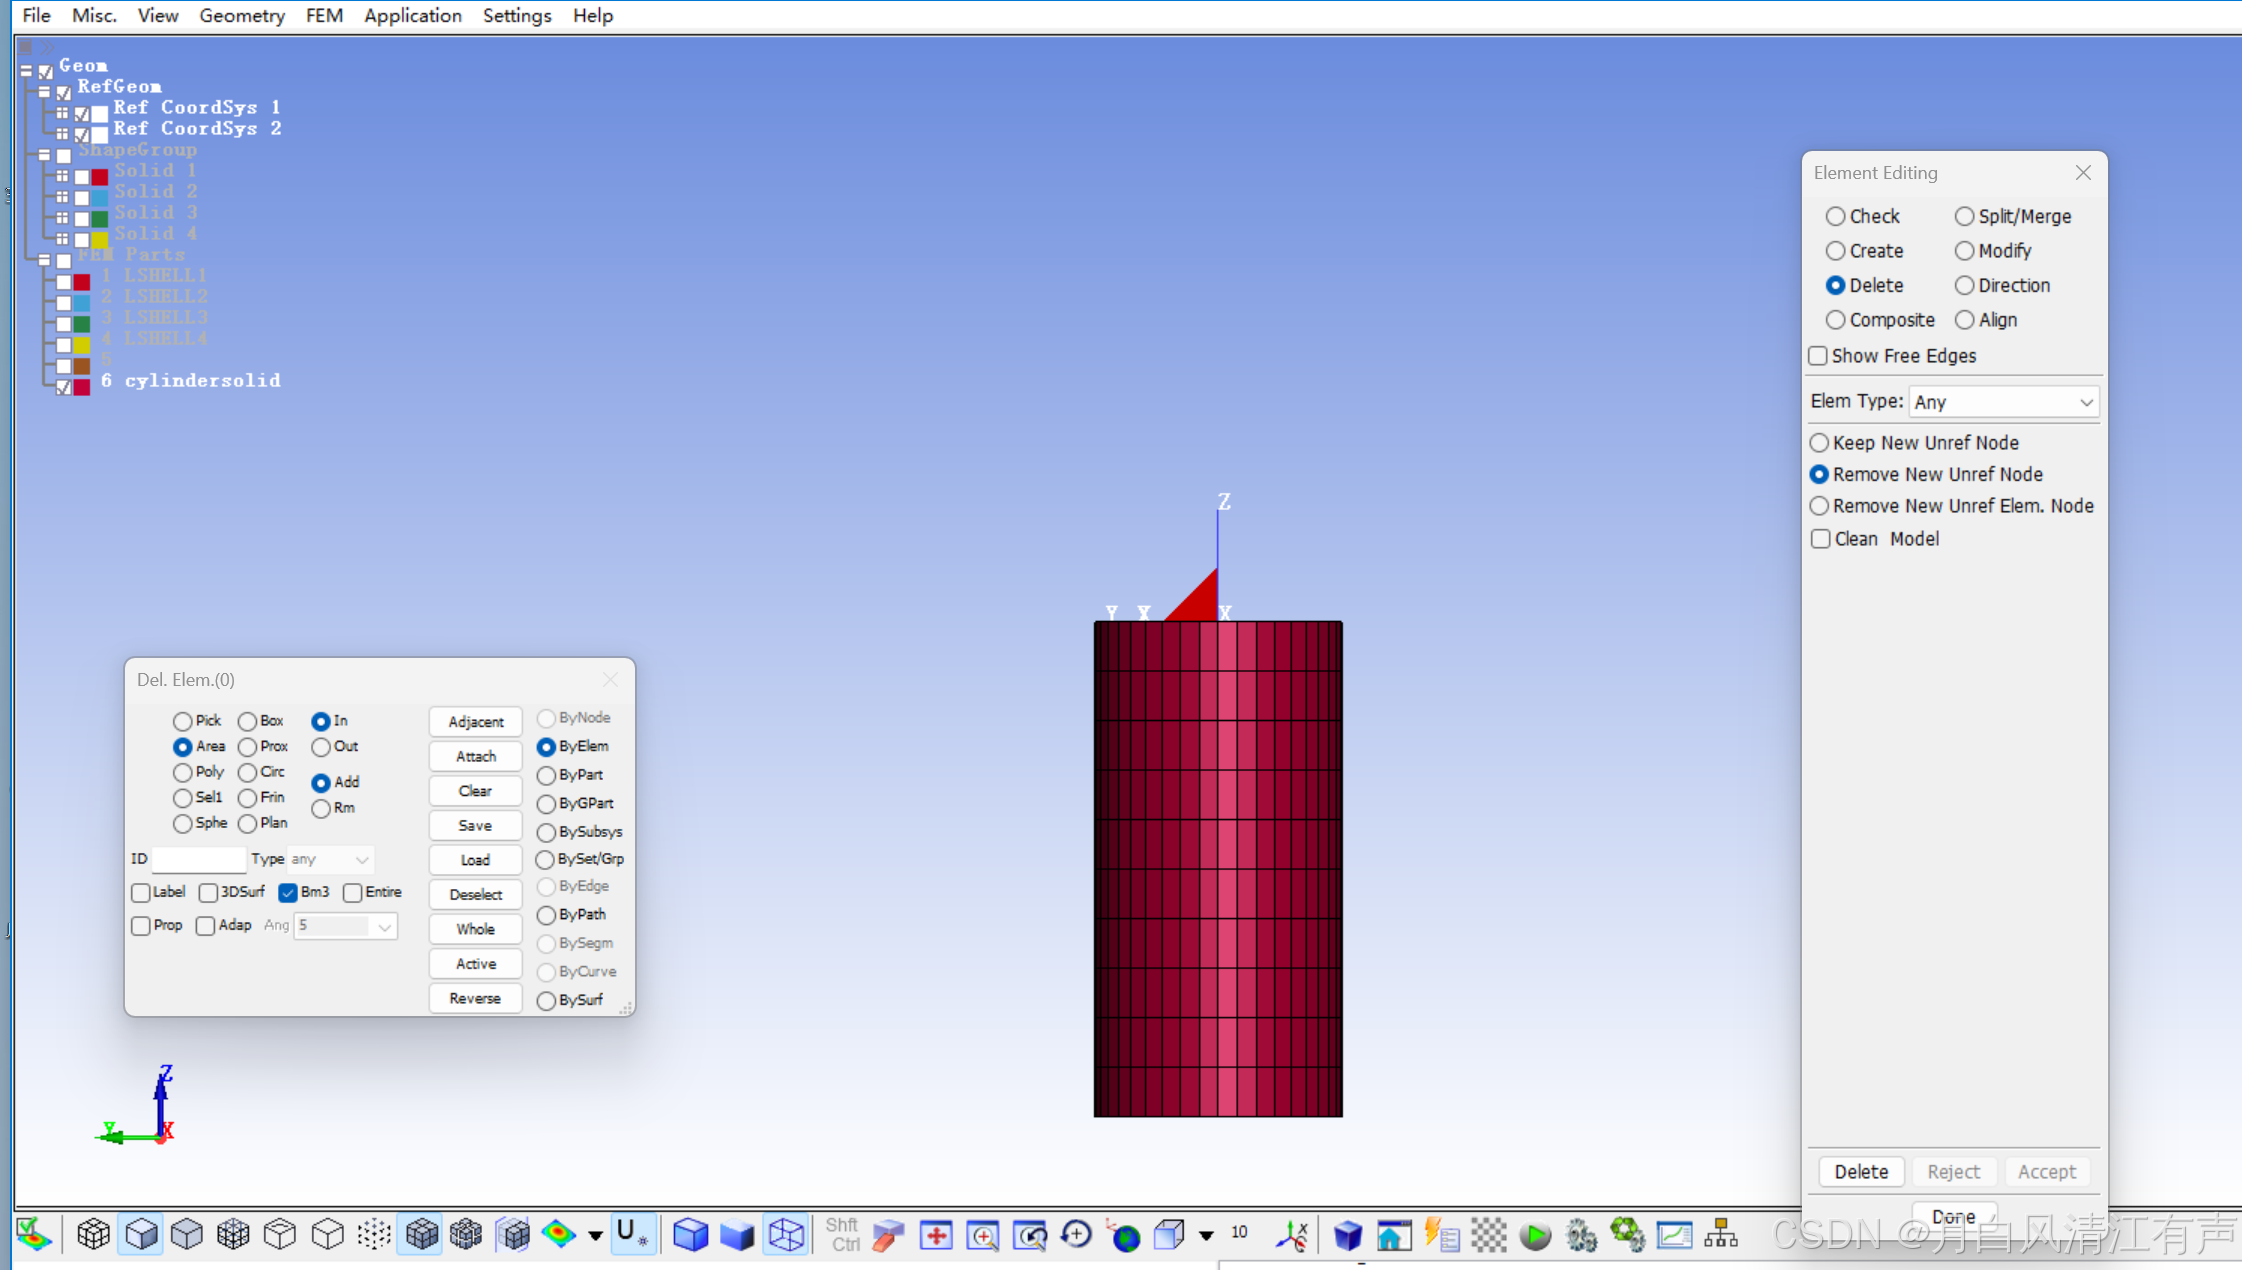Click the dotted node-points display icon
2242x1270 pixels.
pos(374,1235)
